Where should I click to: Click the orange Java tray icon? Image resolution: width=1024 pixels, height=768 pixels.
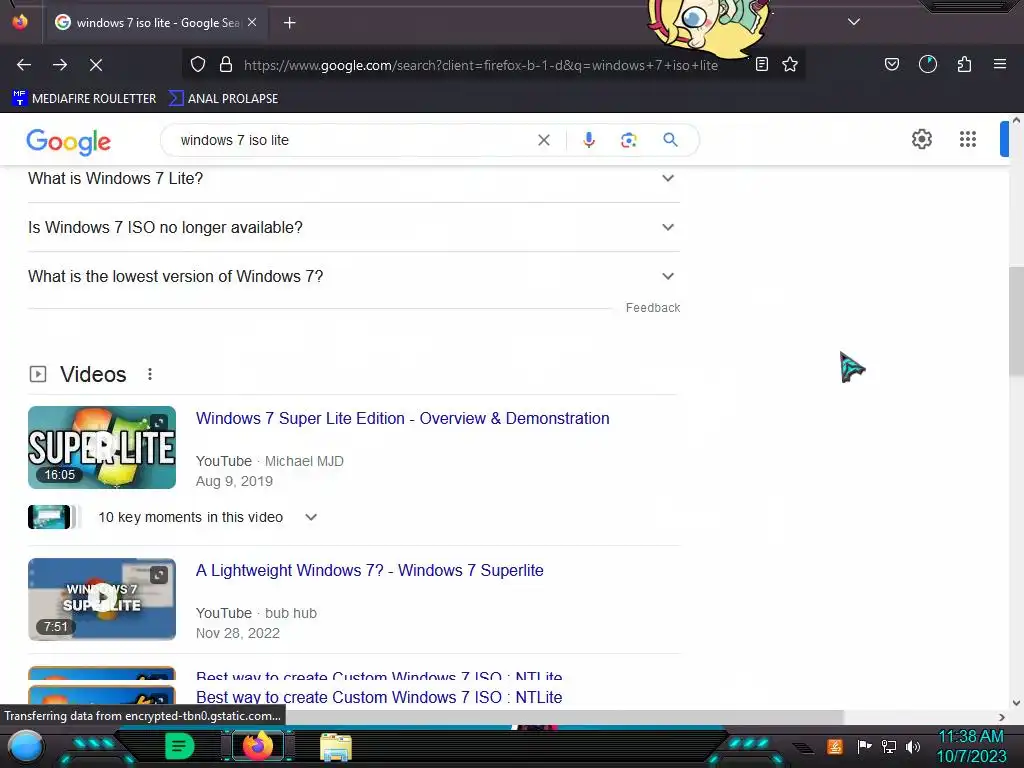pos(835,746)
